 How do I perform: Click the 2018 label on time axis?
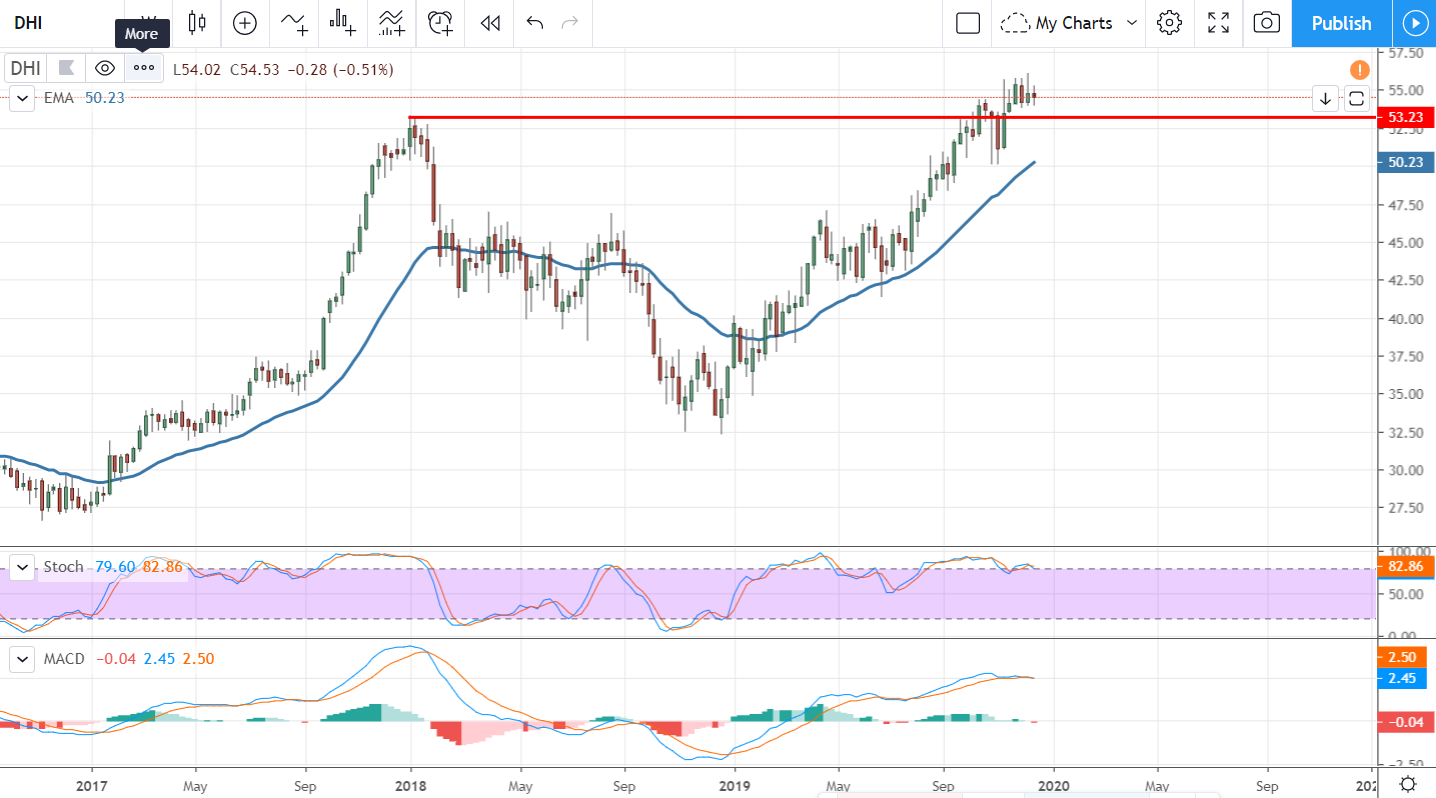(x=410, y=785)
